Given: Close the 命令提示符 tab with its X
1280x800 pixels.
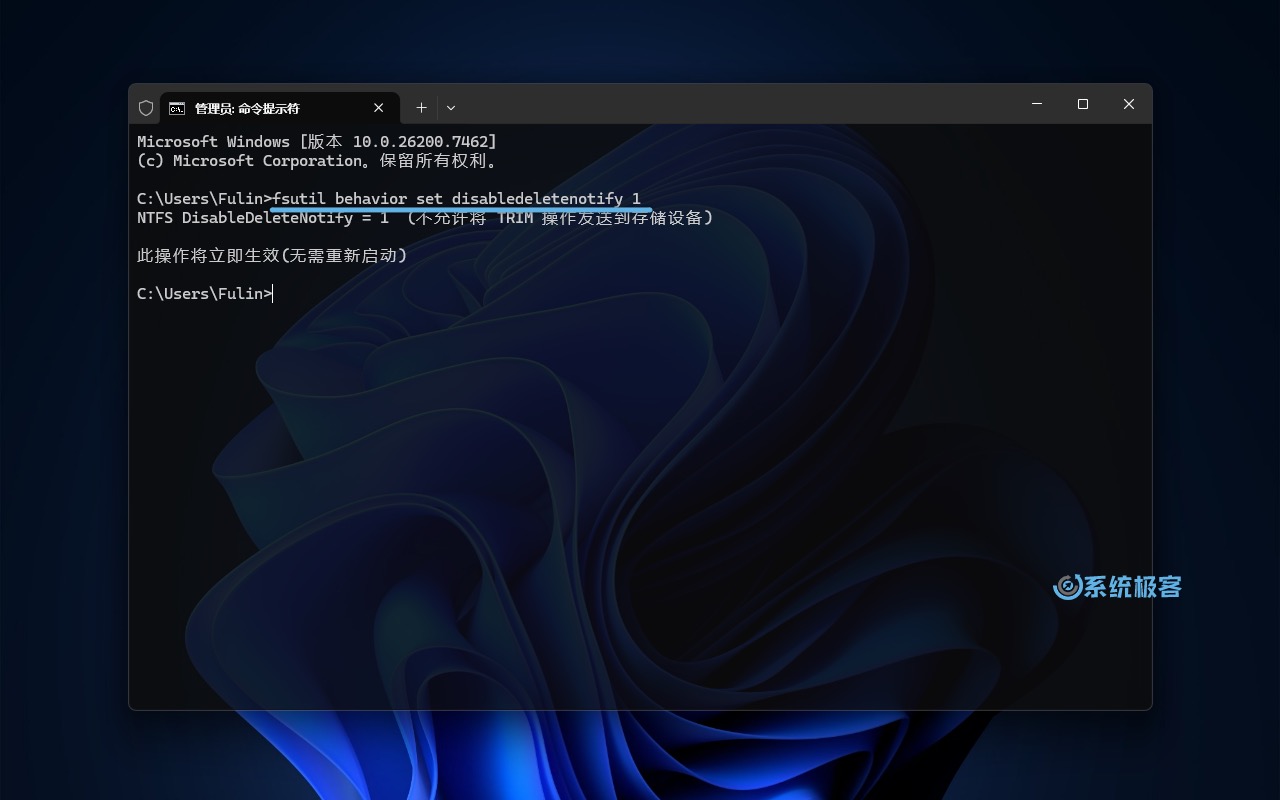Looking at the screenshot, I should (379, 107).
